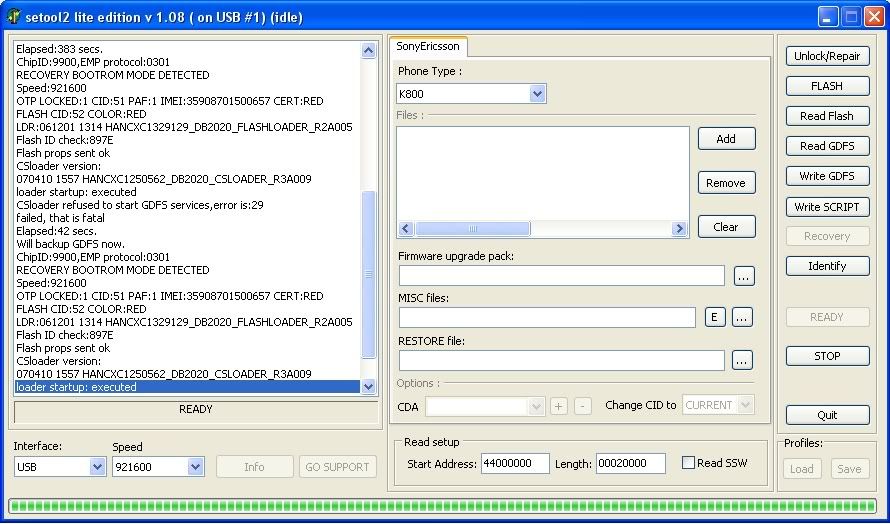The width and height of the screenshot is (890, 524).
Task: Clear the Files list
Action: pyautogui.click(x=726, y=227)
